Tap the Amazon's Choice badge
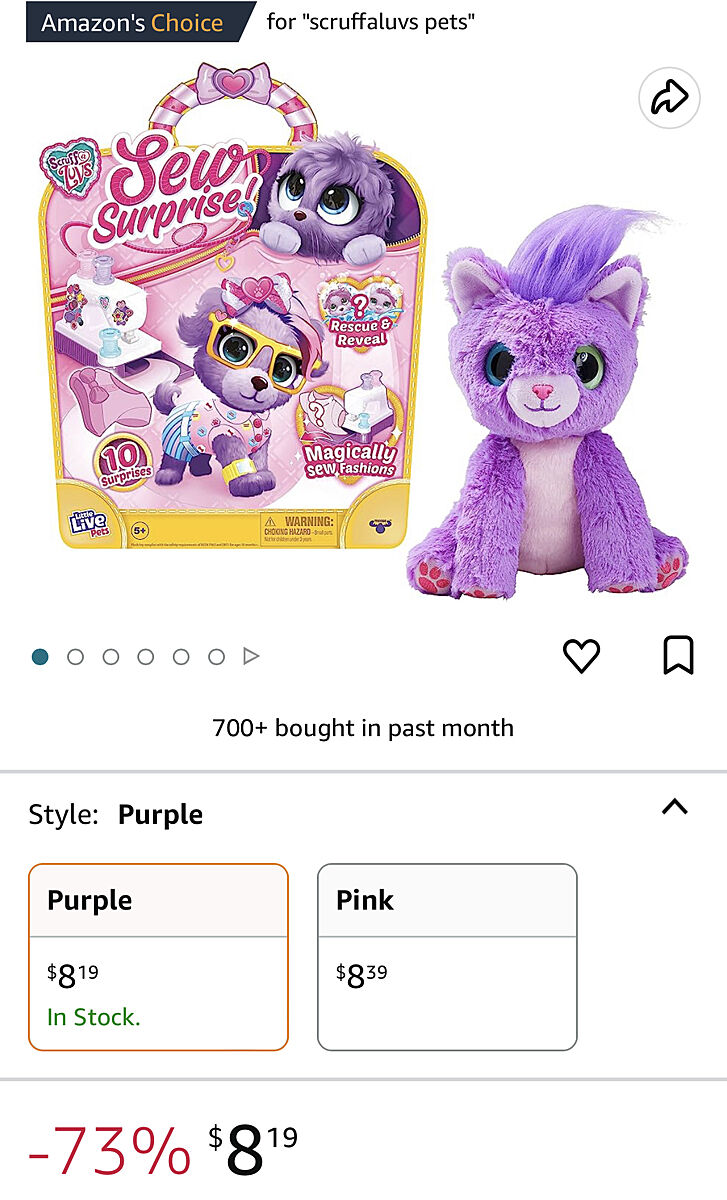This screenshot has width=727, height=1200. pos(132,22)
